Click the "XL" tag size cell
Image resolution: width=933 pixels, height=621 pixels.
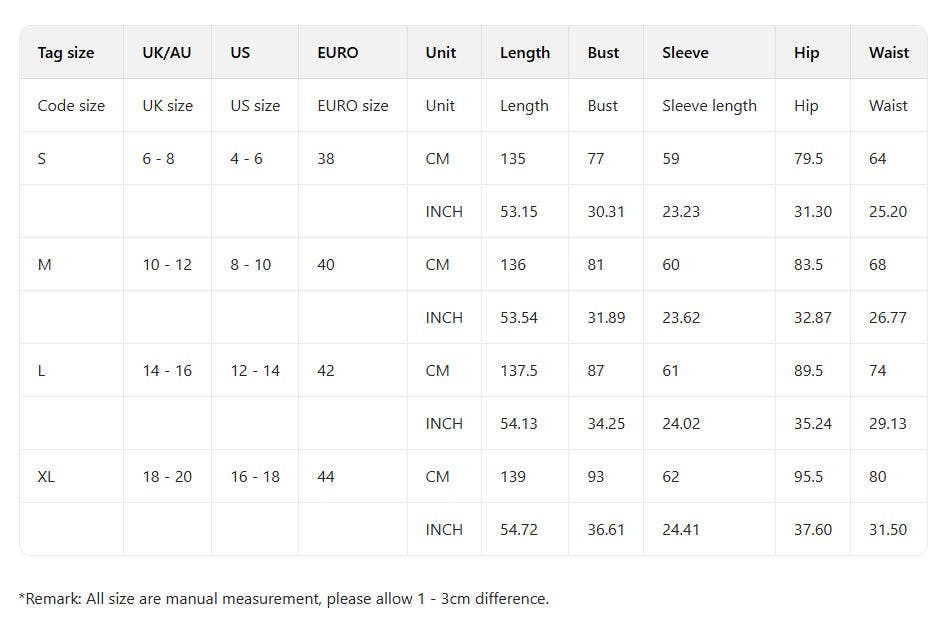click(46, 477)
